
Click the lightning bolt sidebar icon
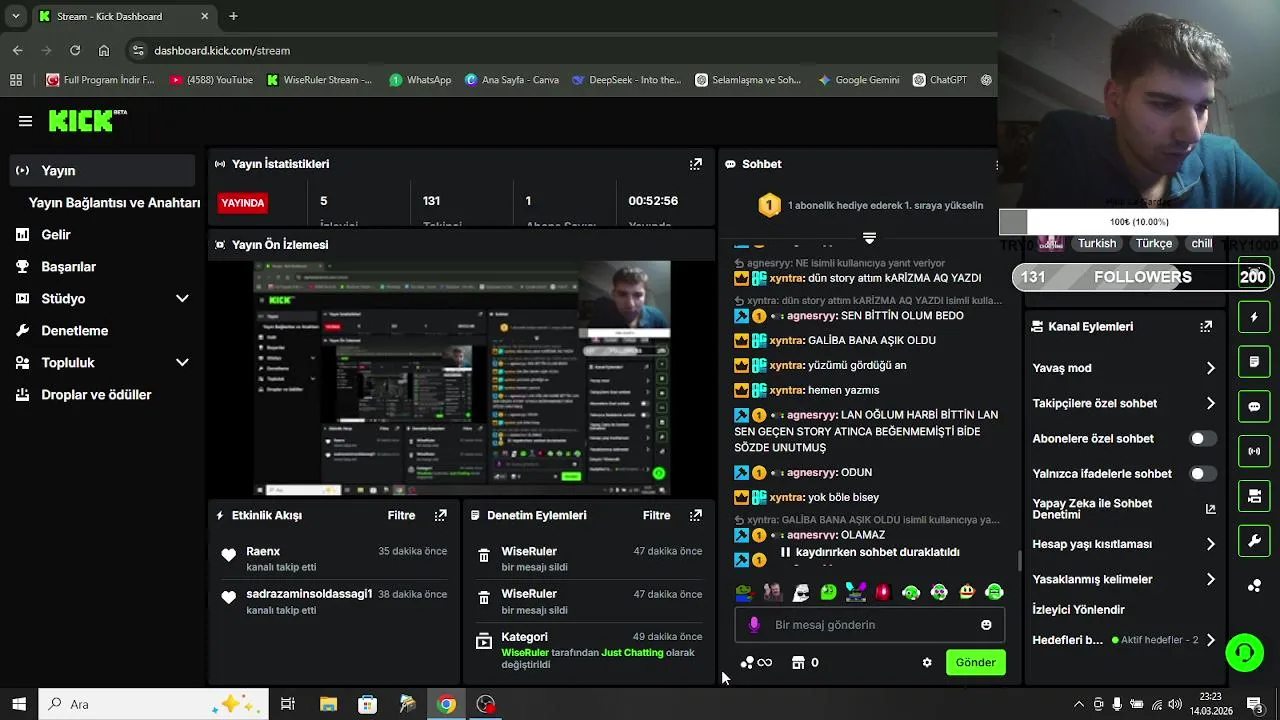pyautogui.click(x=1254, y=317)
